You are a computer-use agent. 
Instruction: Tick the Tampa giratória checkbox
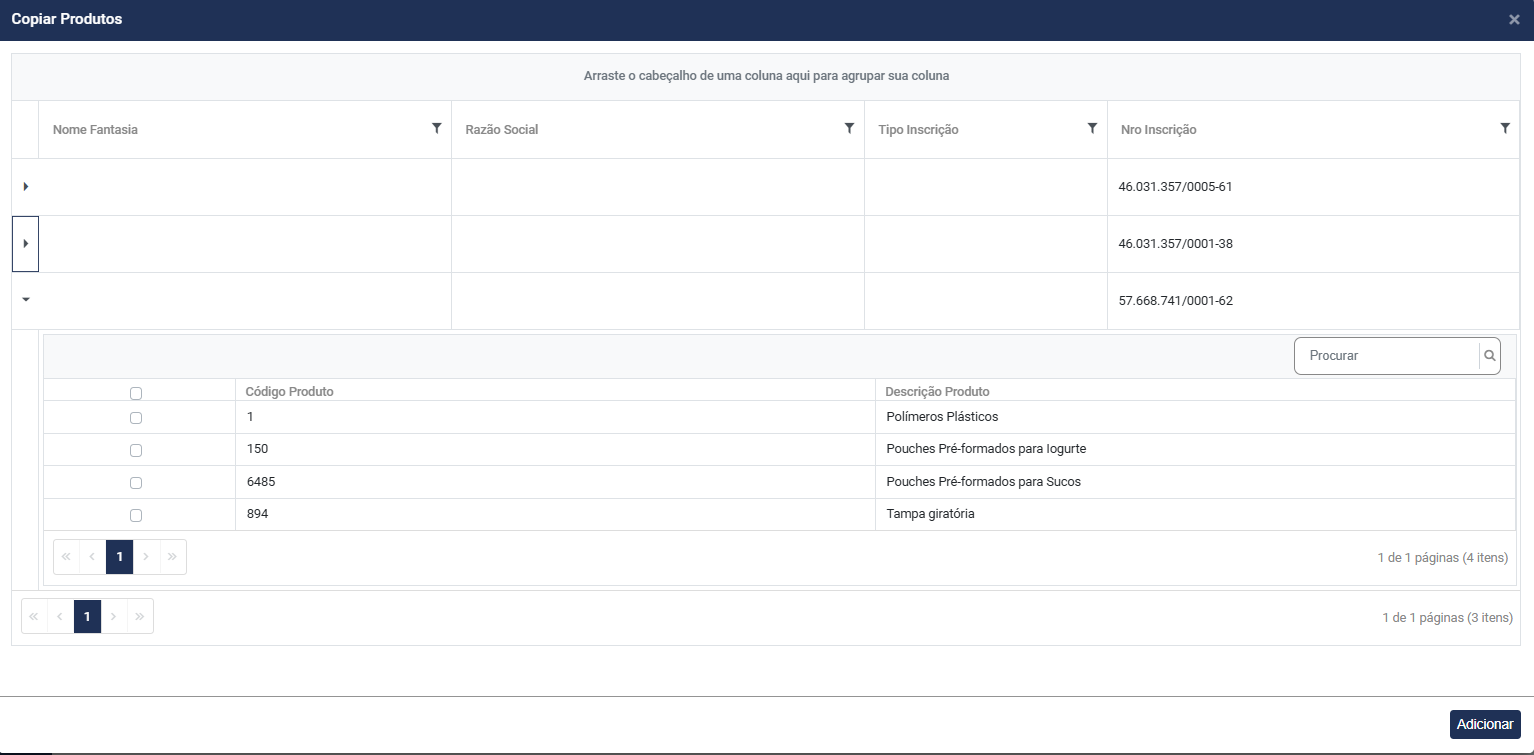(136, 515)
